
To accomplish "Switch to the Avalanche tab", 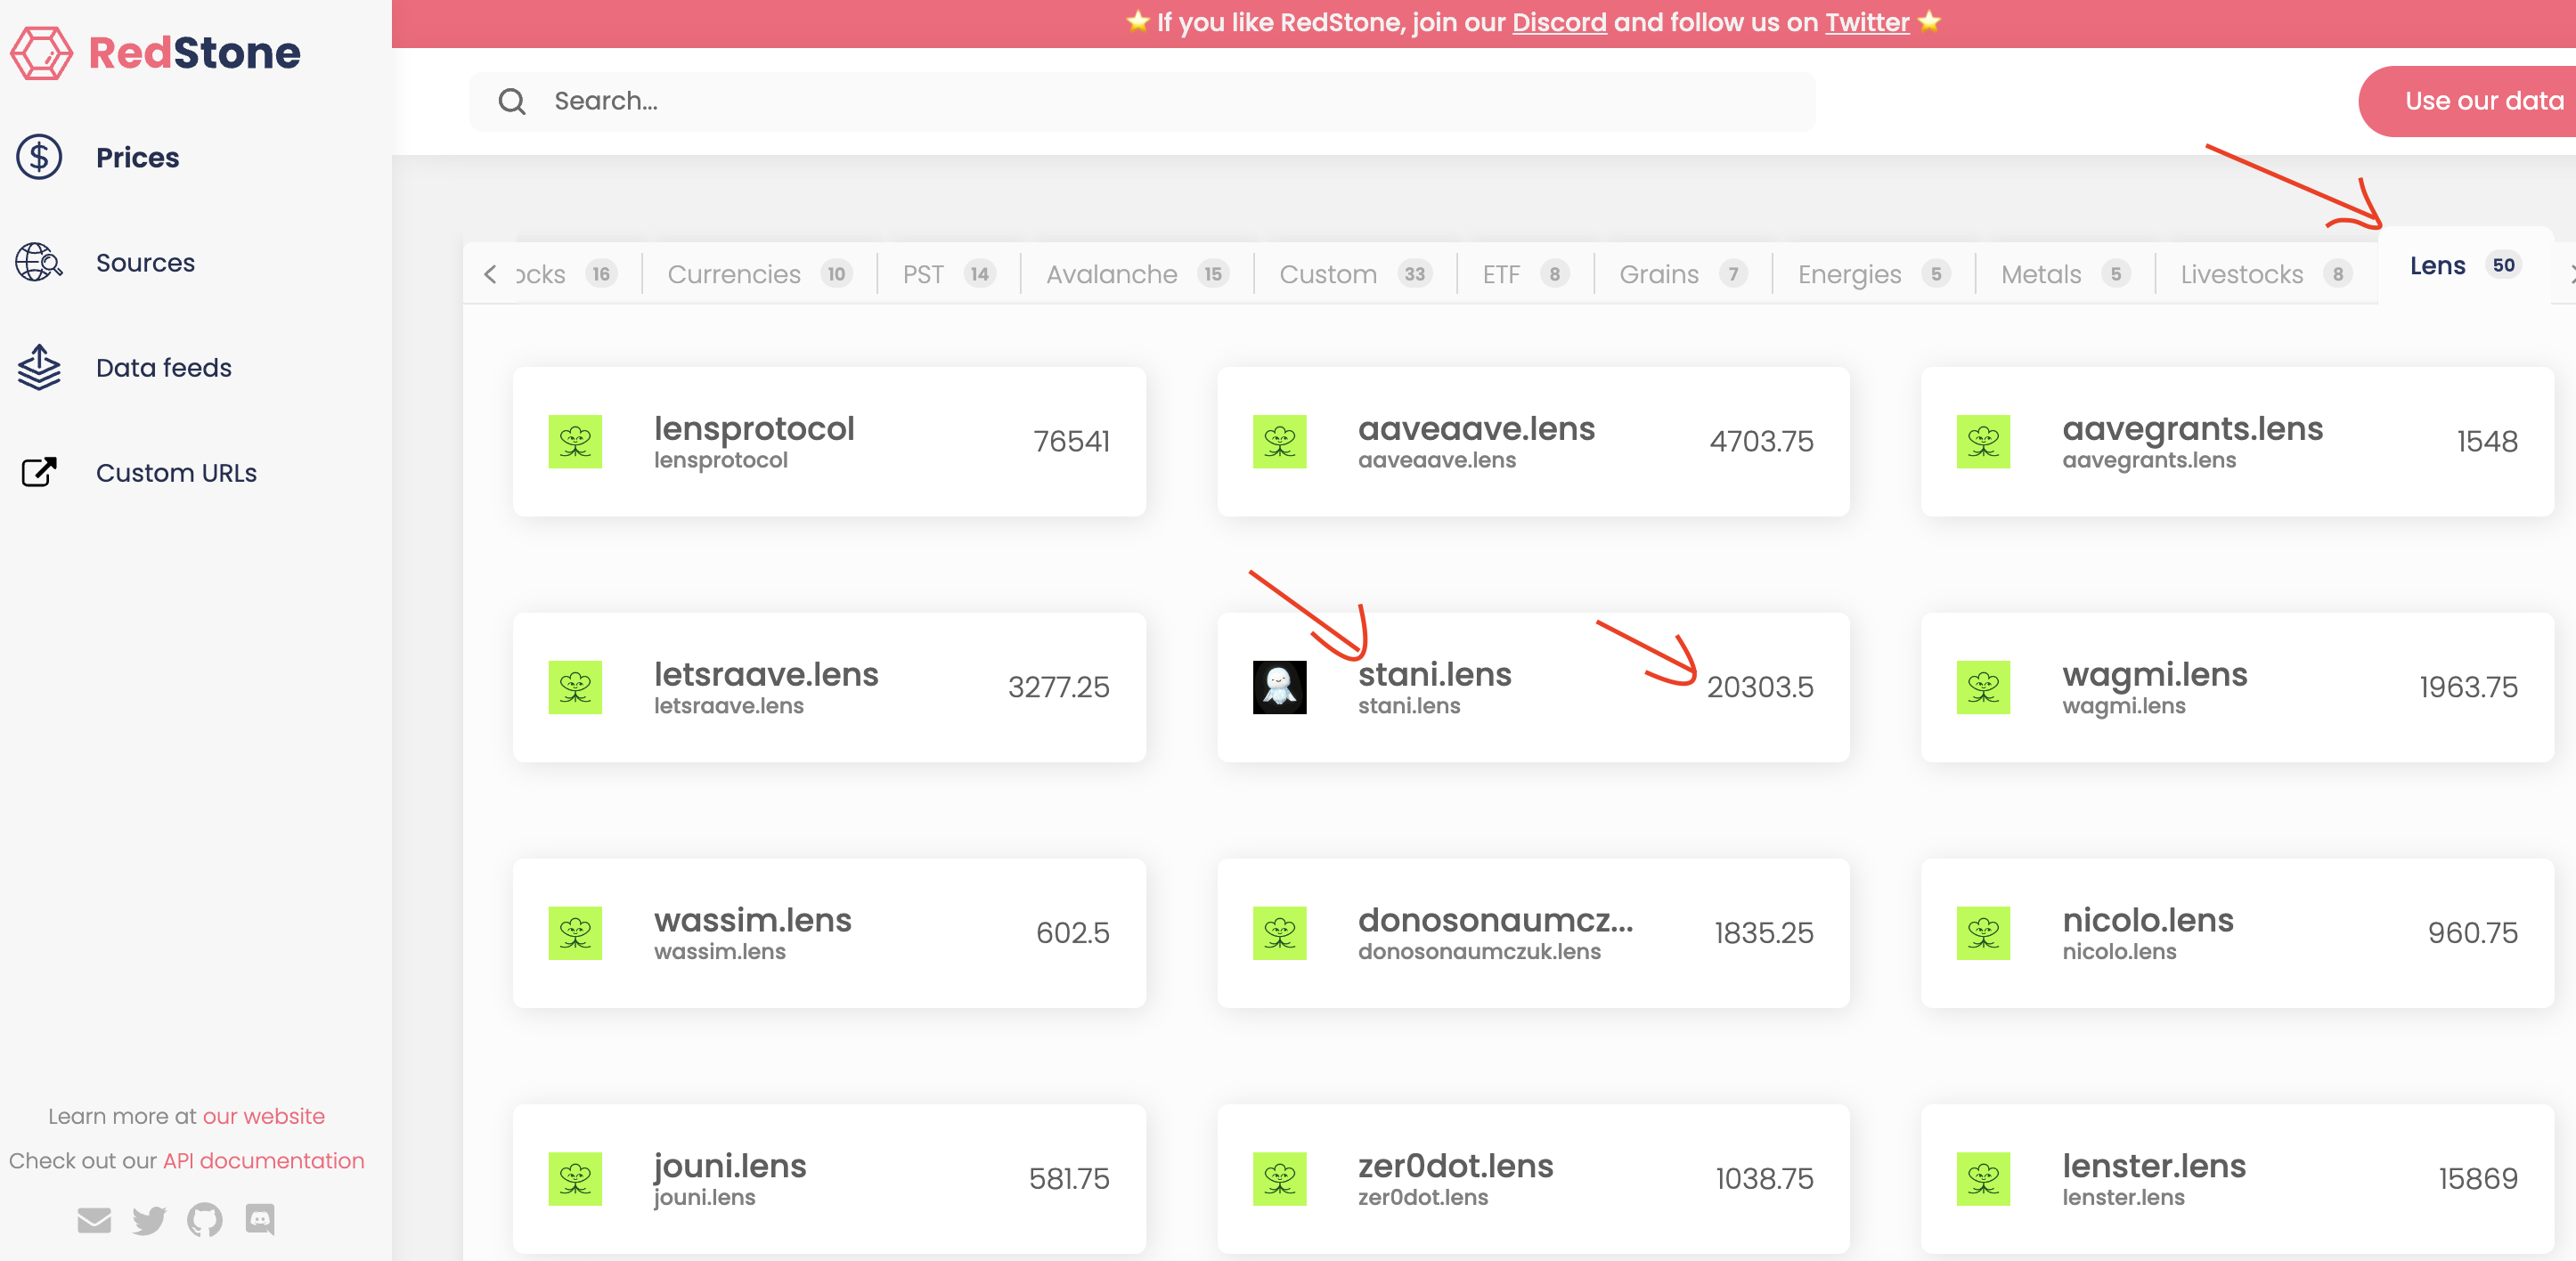I will click(1111, 274).
